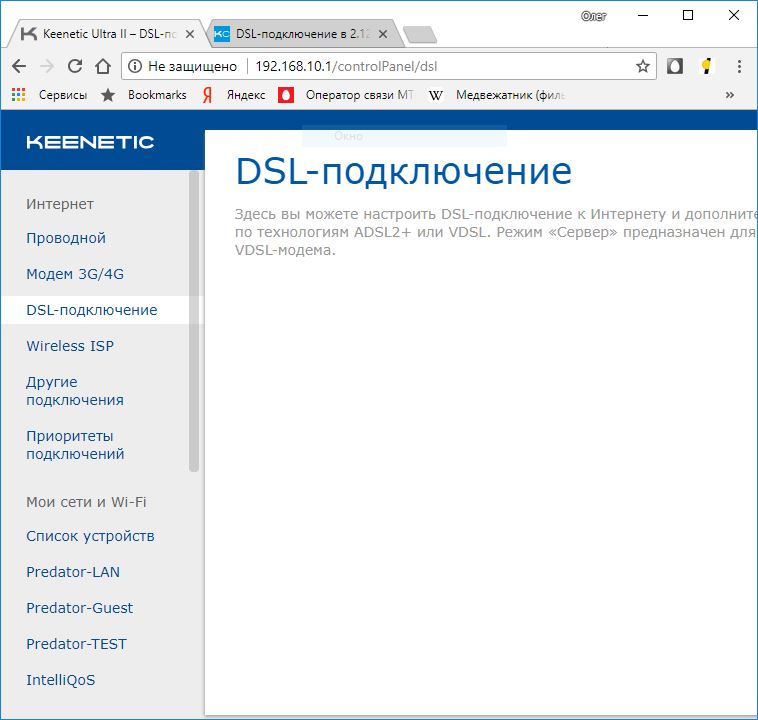The image size is (758, 720).
Task: Click the sidebar vertical scrollbar
Action: [194, 321]
